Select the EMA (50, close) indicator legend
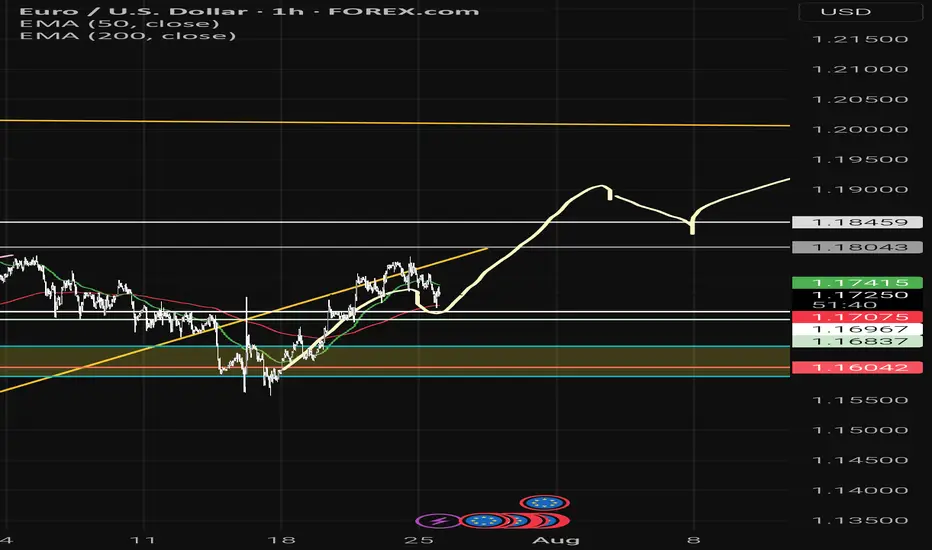 click(x=119, y=24)
